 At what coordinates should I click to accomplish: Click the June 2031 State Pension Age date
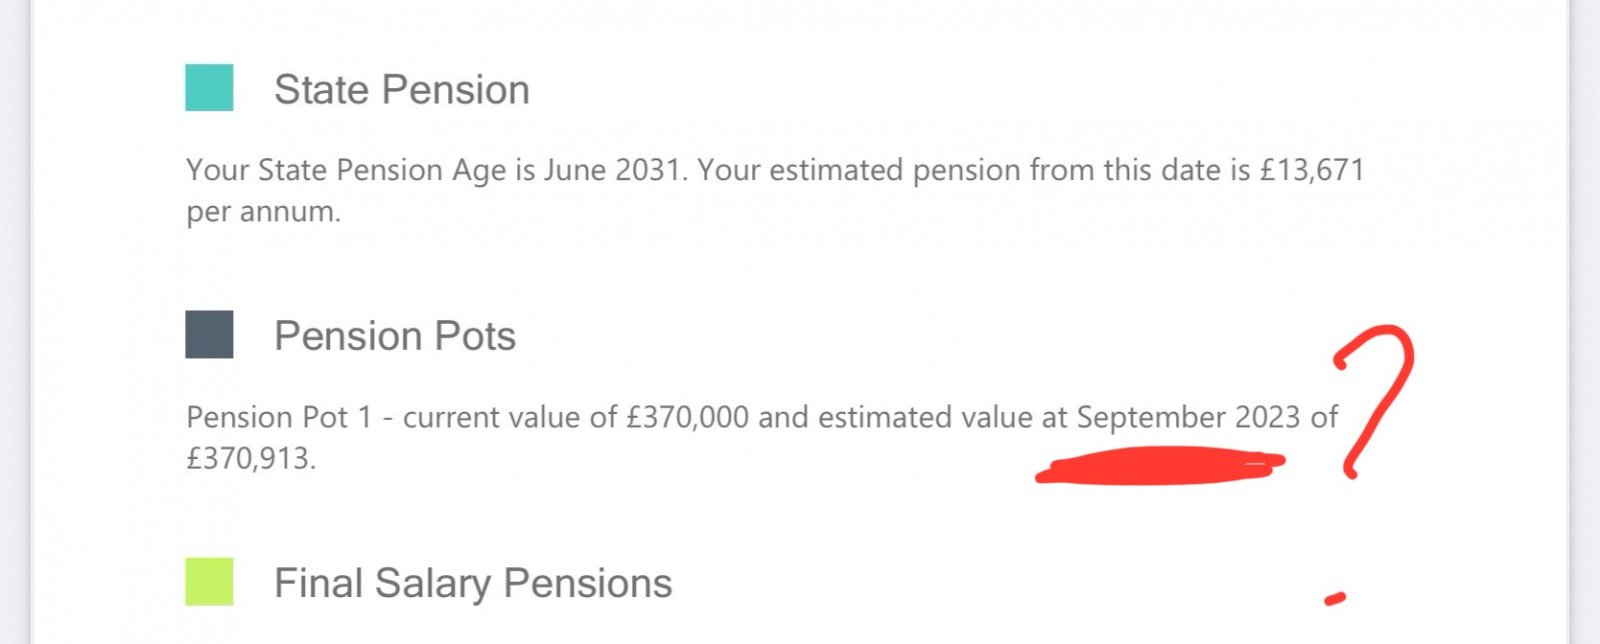tap(612, 170)
